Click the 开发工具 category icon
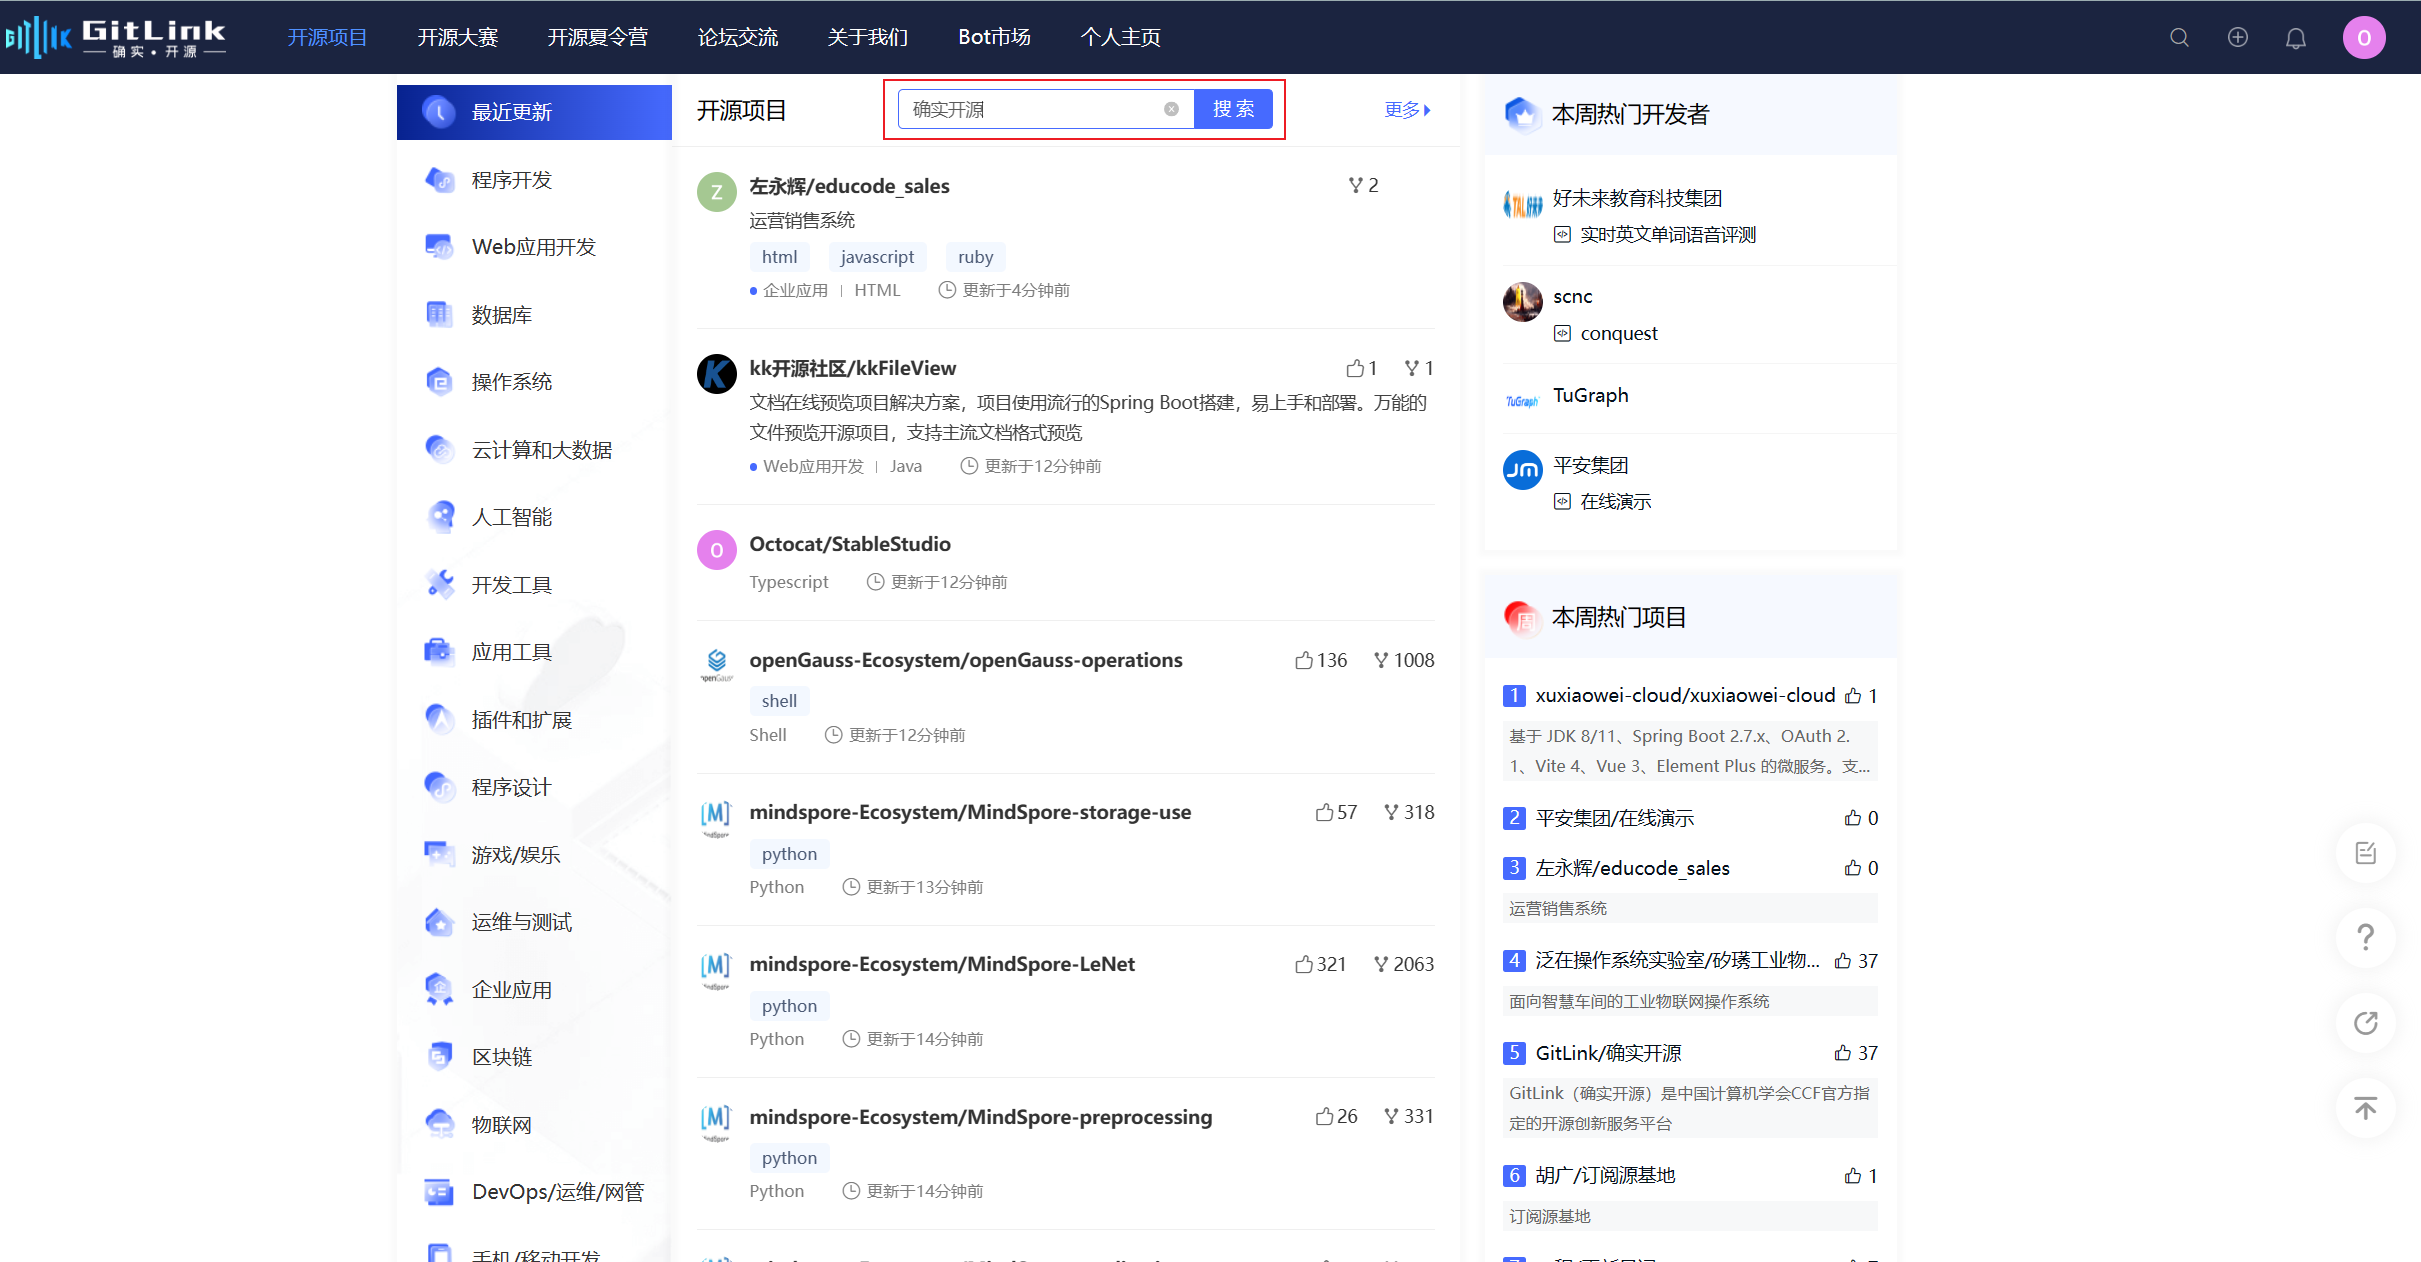 [x=439, y=585]
